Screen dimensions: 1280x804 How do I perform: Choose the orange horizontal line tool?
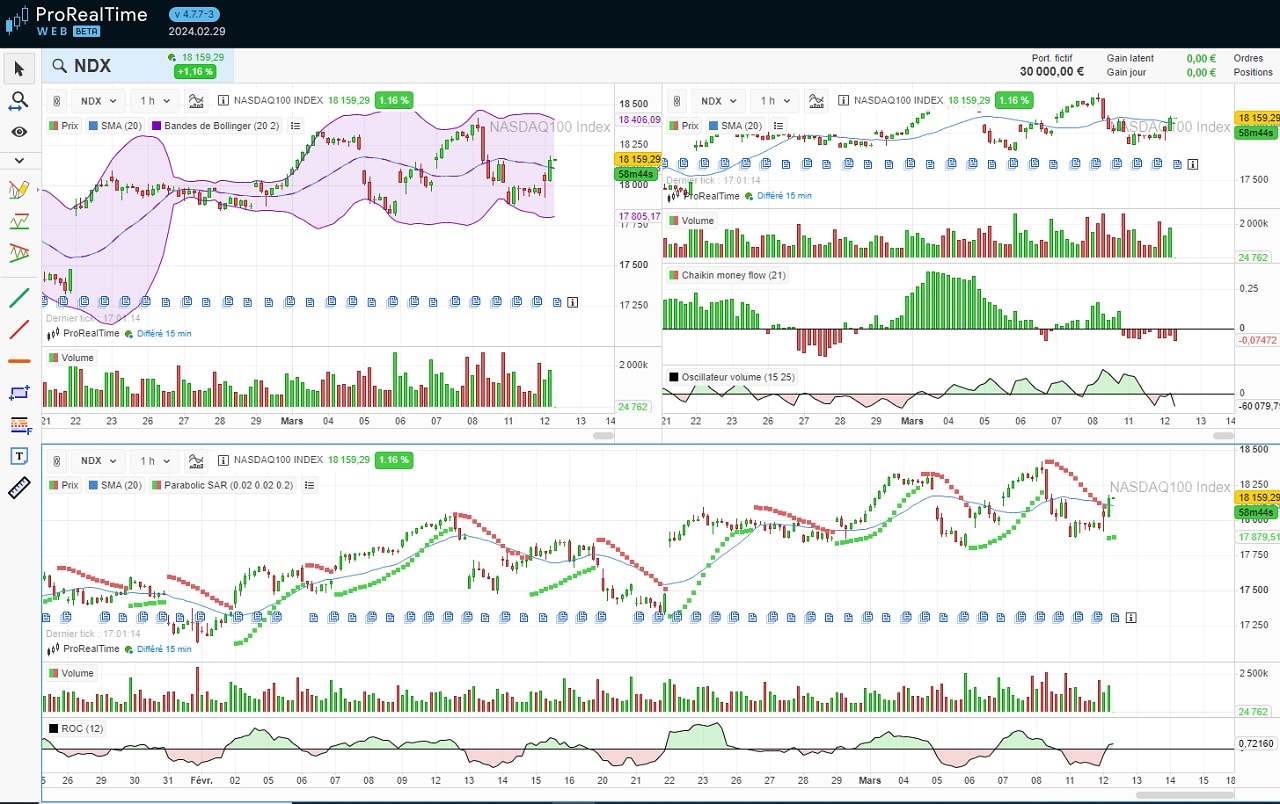point(19,361)
